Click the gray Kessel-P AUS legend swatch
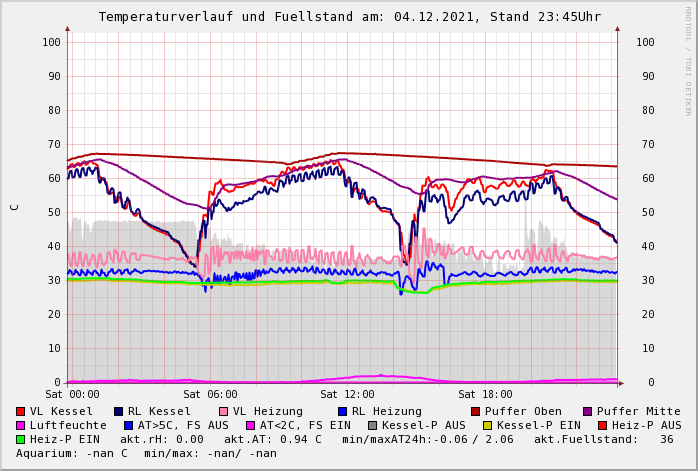Image resolution: width=698 pixels, height=471 pixels. [x=373, y=425]
